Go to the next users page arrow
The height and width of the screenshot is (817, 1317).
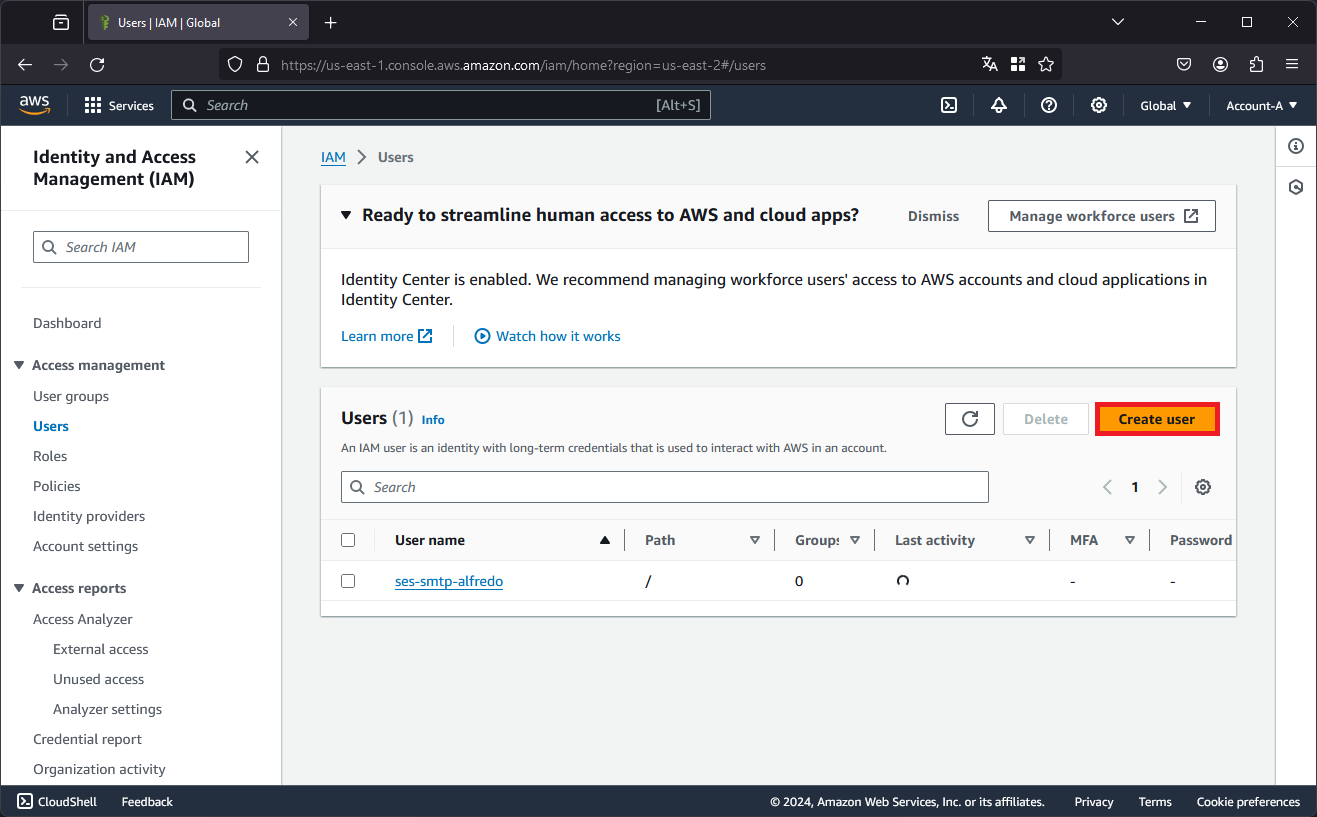(1162, 487)
